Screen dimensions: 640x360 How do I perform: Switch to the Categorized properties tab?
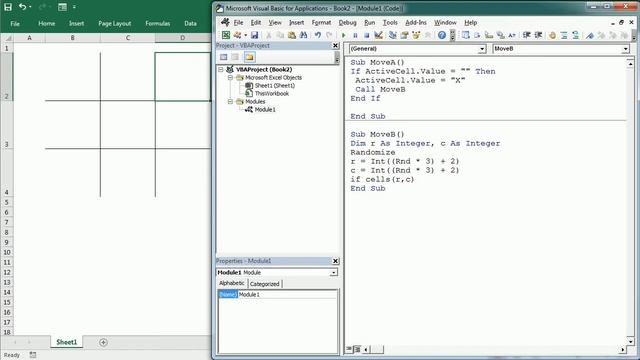(264, 284)
